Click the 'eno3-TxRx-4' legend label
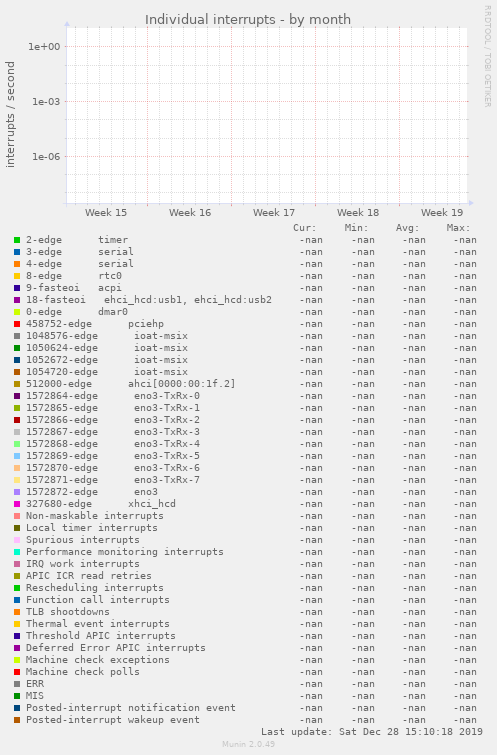This screenshot has width=497, height=755. click(167, 444)
